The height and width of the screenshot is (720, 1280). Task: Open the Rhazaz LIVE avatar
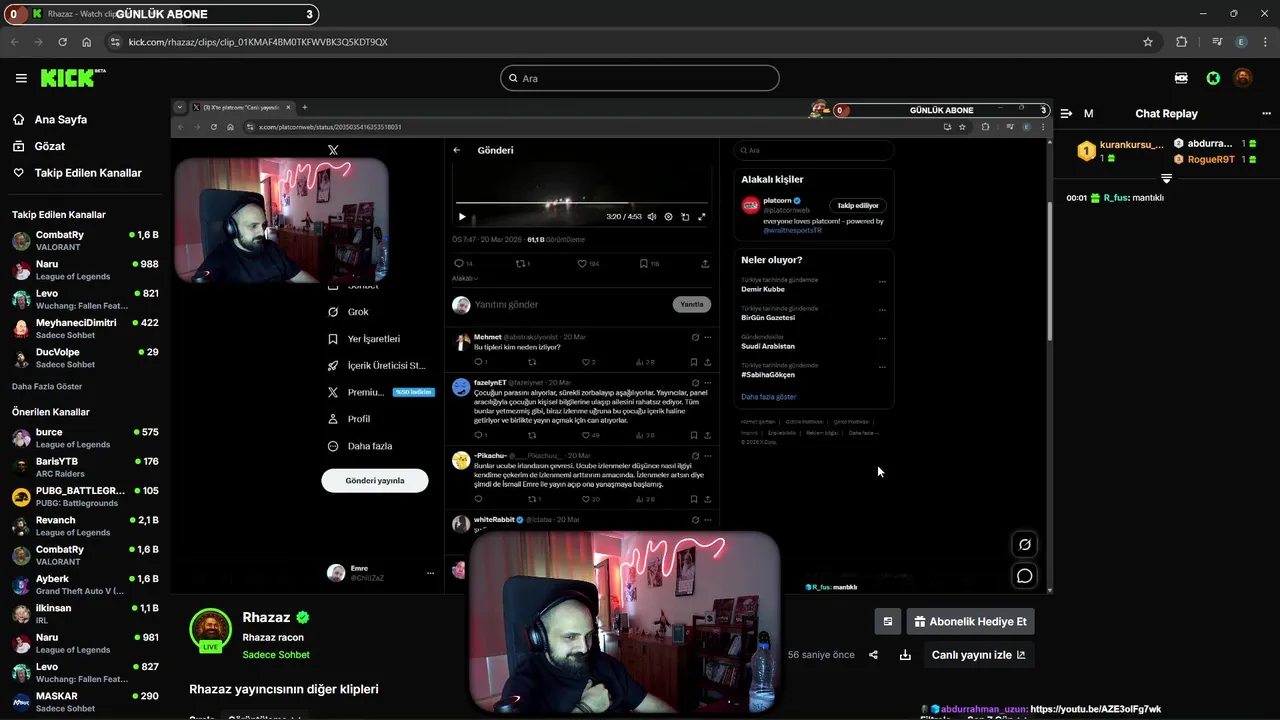[x=211, y=630]
